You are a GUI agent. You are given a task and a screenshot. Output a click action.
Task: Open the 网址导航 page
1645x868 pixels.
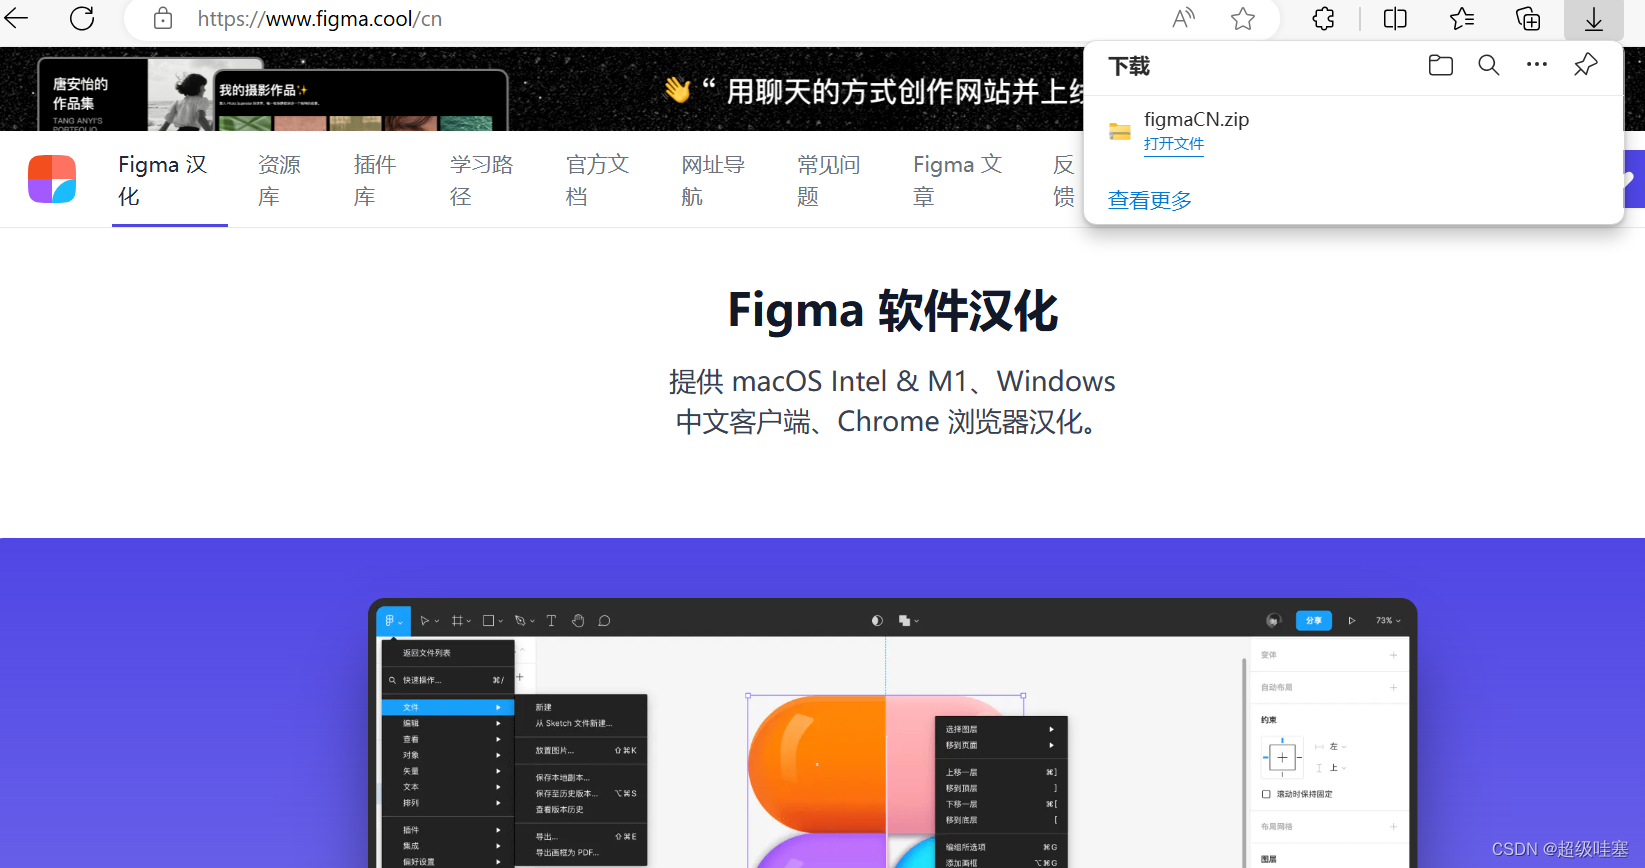tap(713, 180)
